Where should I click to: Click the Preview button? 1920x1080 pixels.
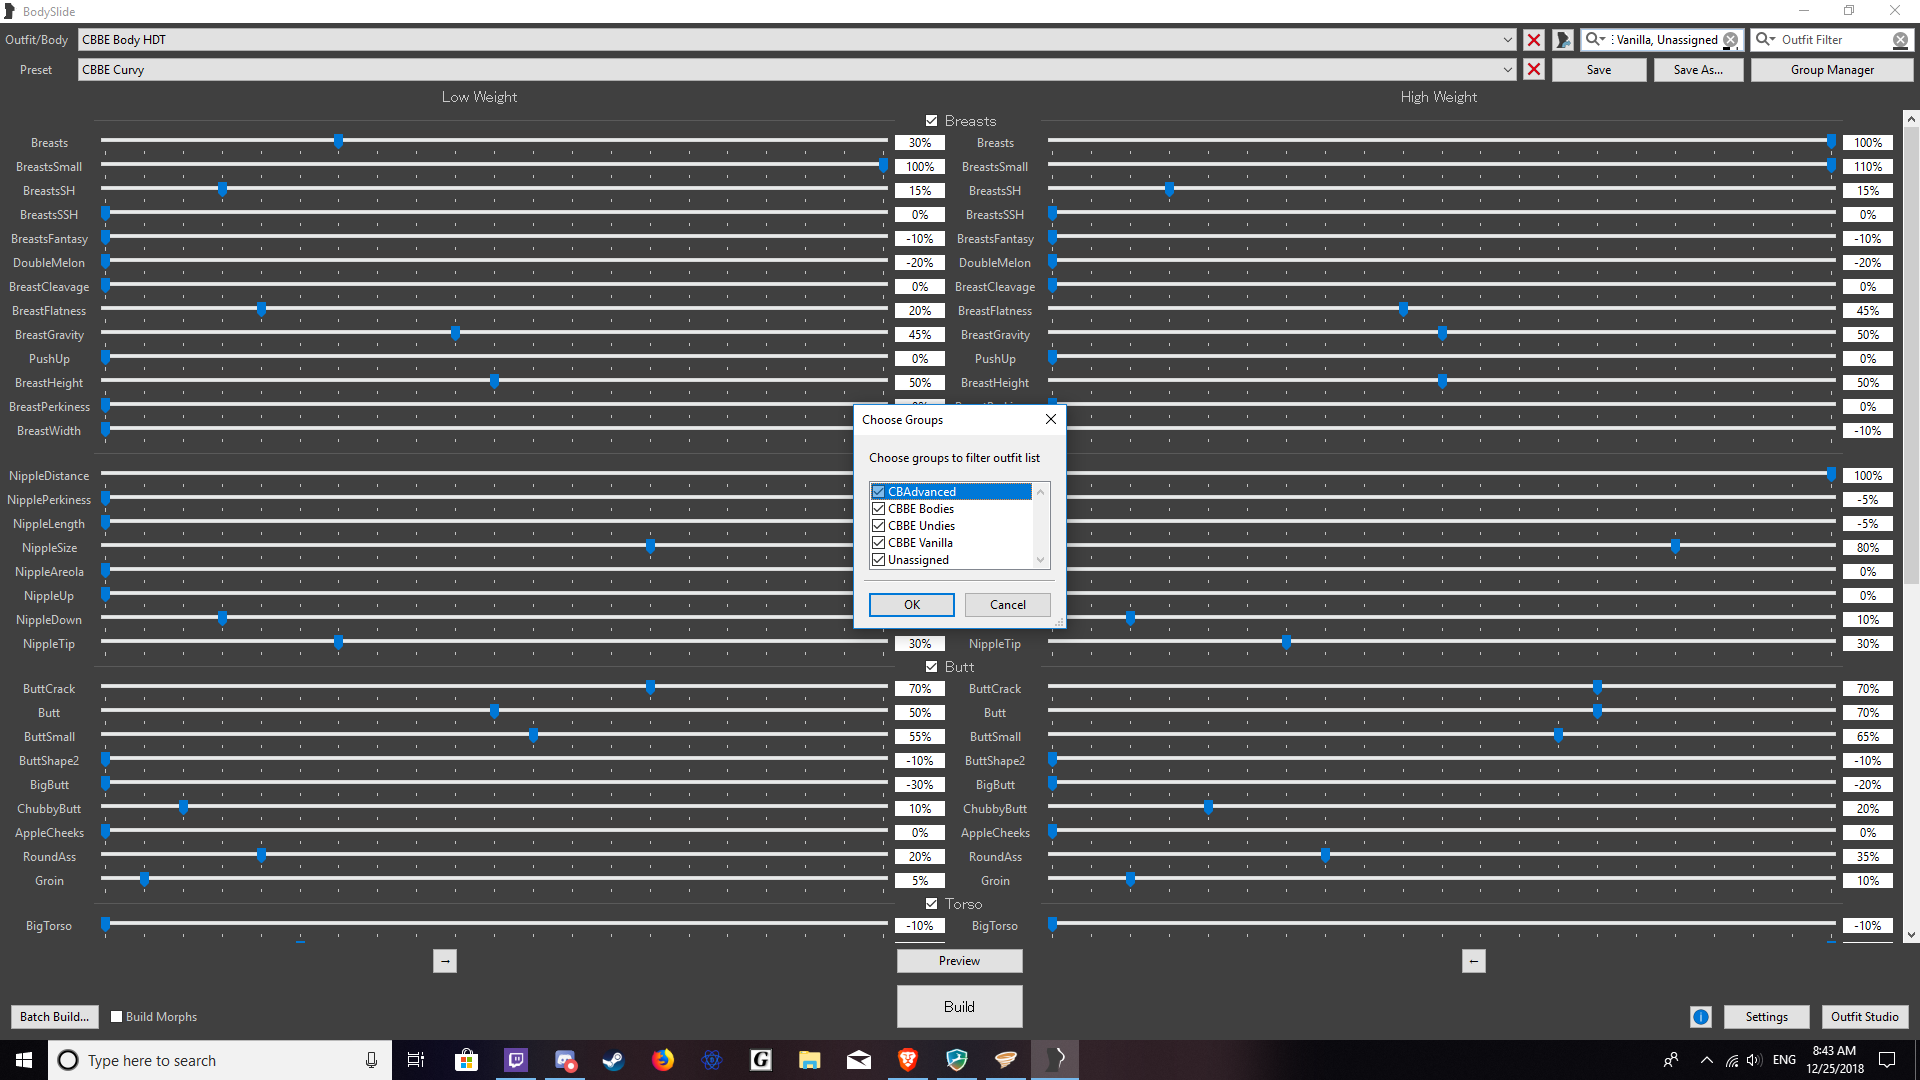tap(959, 961)
